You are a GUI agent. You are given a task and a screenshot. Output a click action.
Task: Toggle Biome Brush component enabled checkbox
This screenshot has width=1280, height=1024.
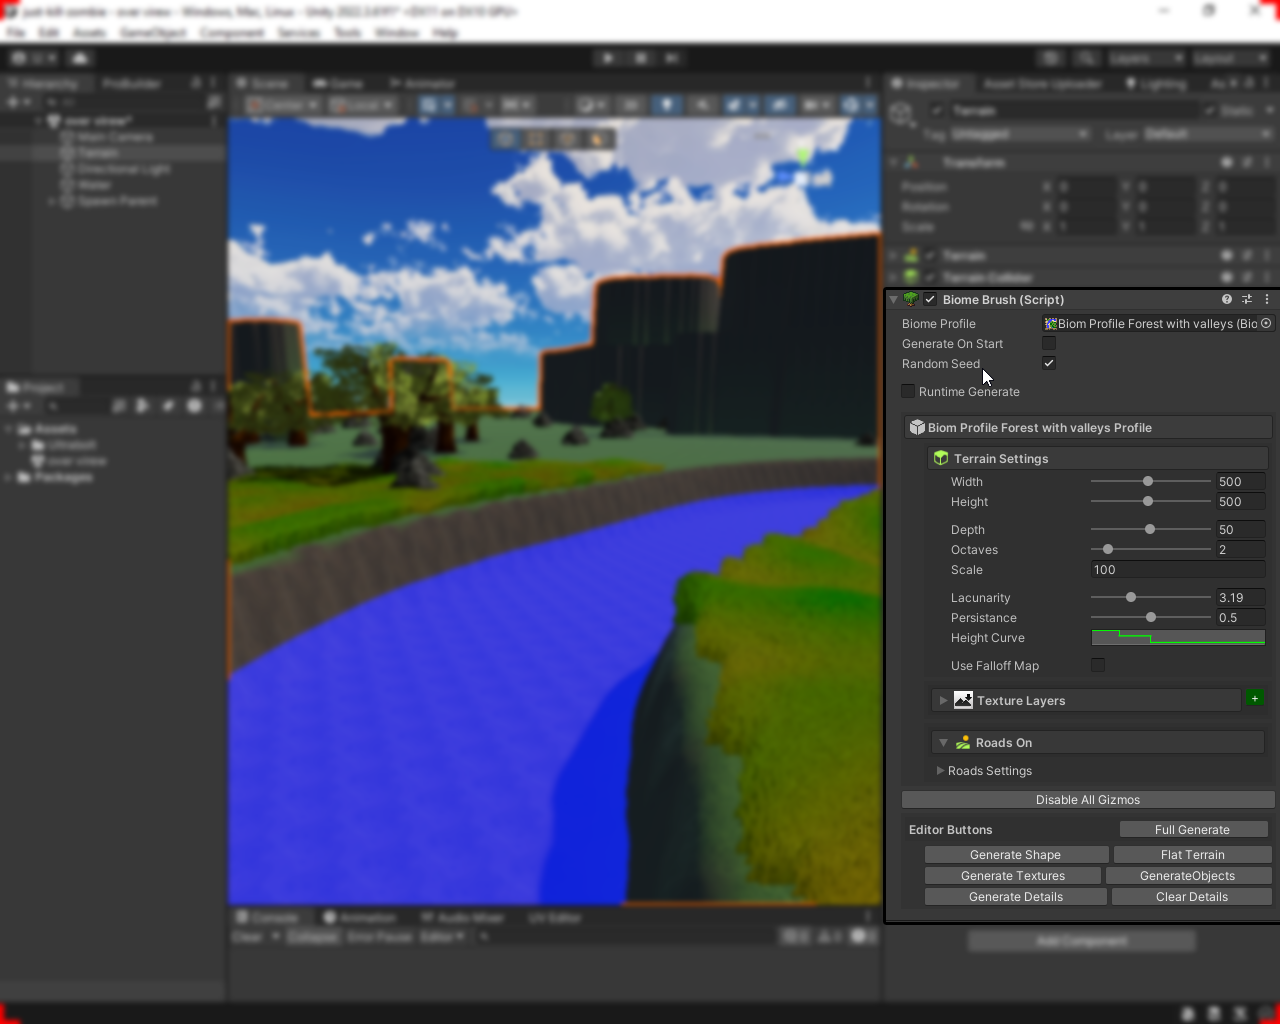click(x=931, y=299)
